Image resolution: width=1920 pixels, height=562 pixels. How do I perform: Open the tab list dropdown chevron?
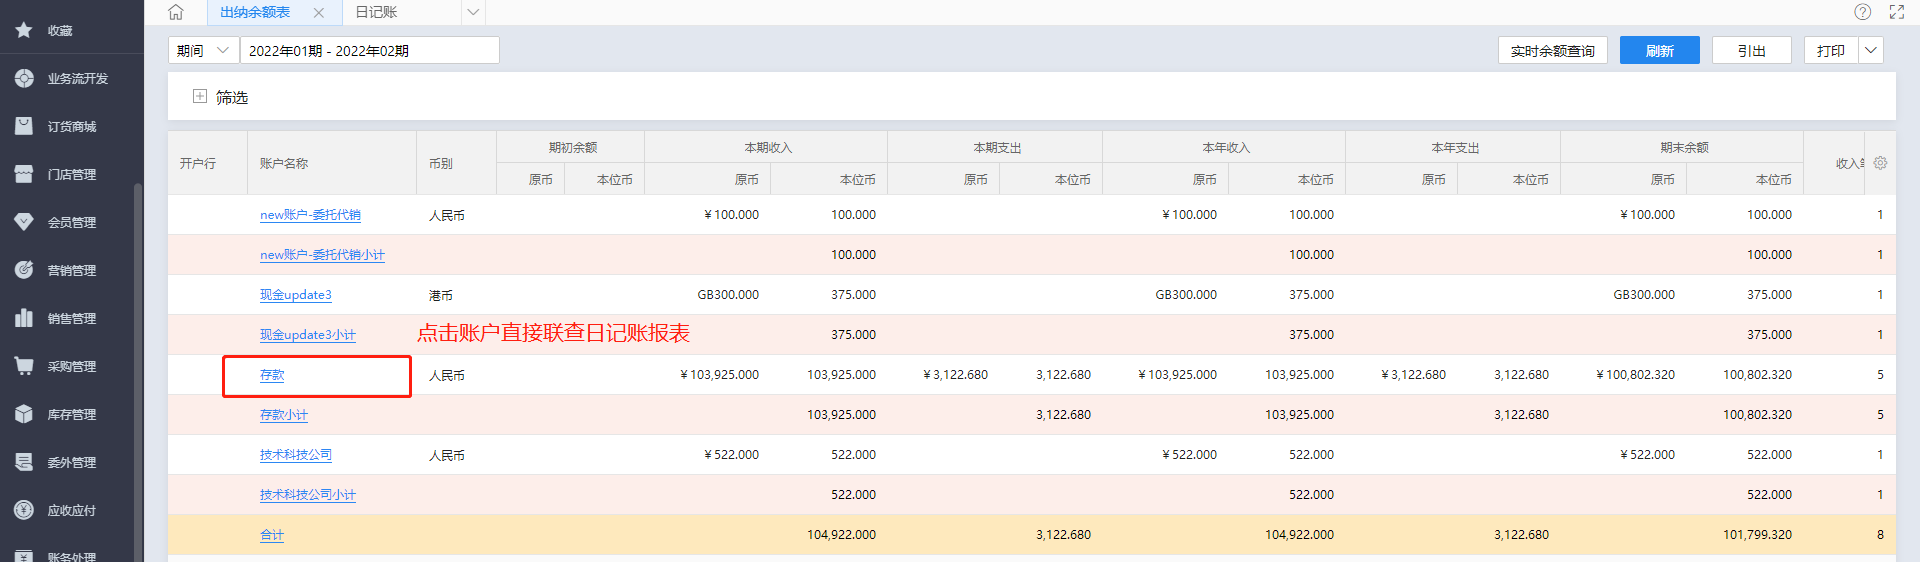click(473, 12)
